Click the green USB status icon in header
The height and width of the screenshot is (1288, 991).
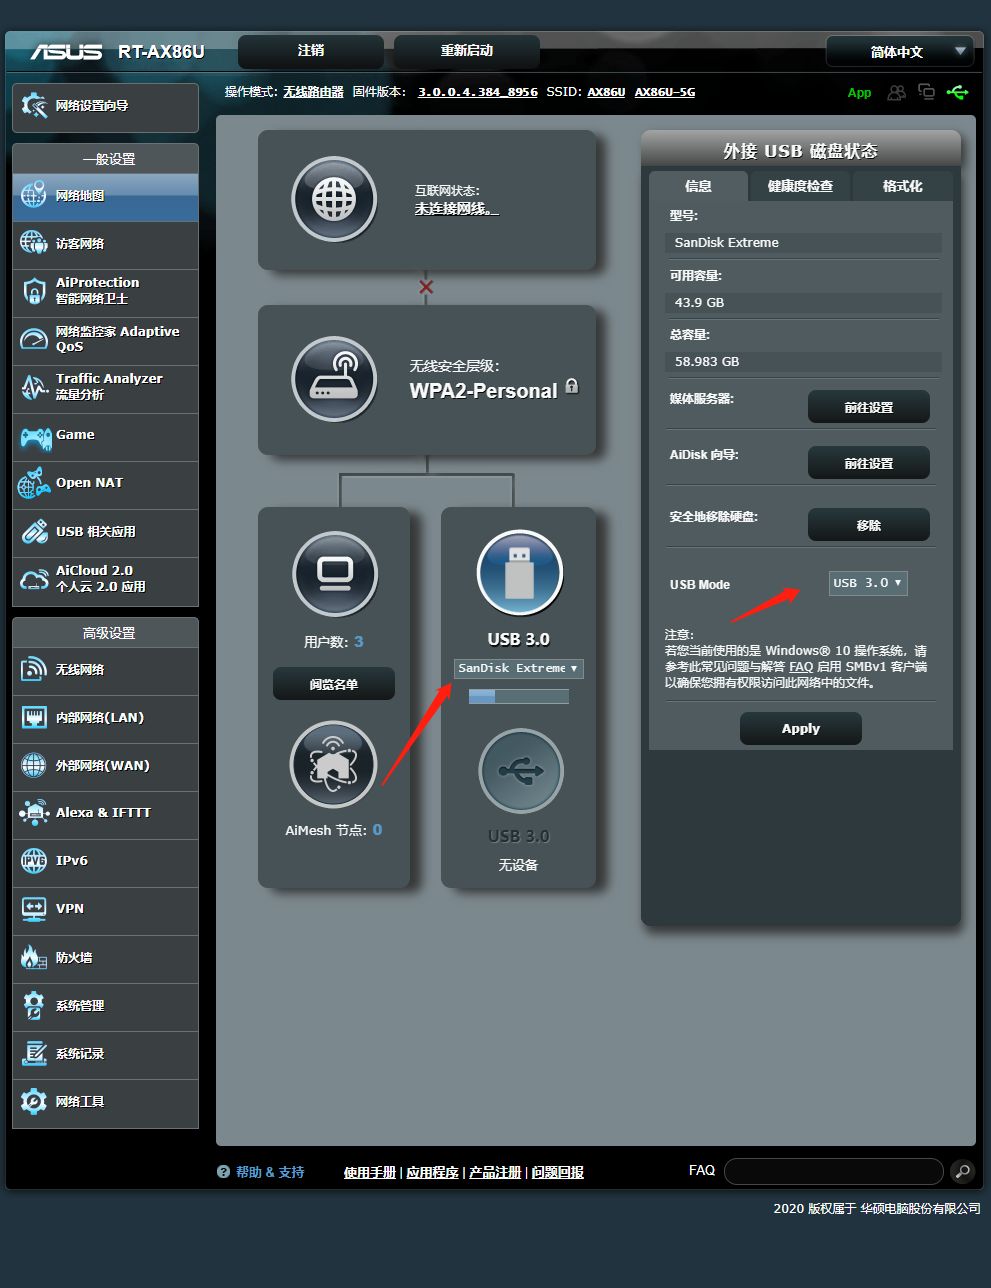[x=957, y=92]
